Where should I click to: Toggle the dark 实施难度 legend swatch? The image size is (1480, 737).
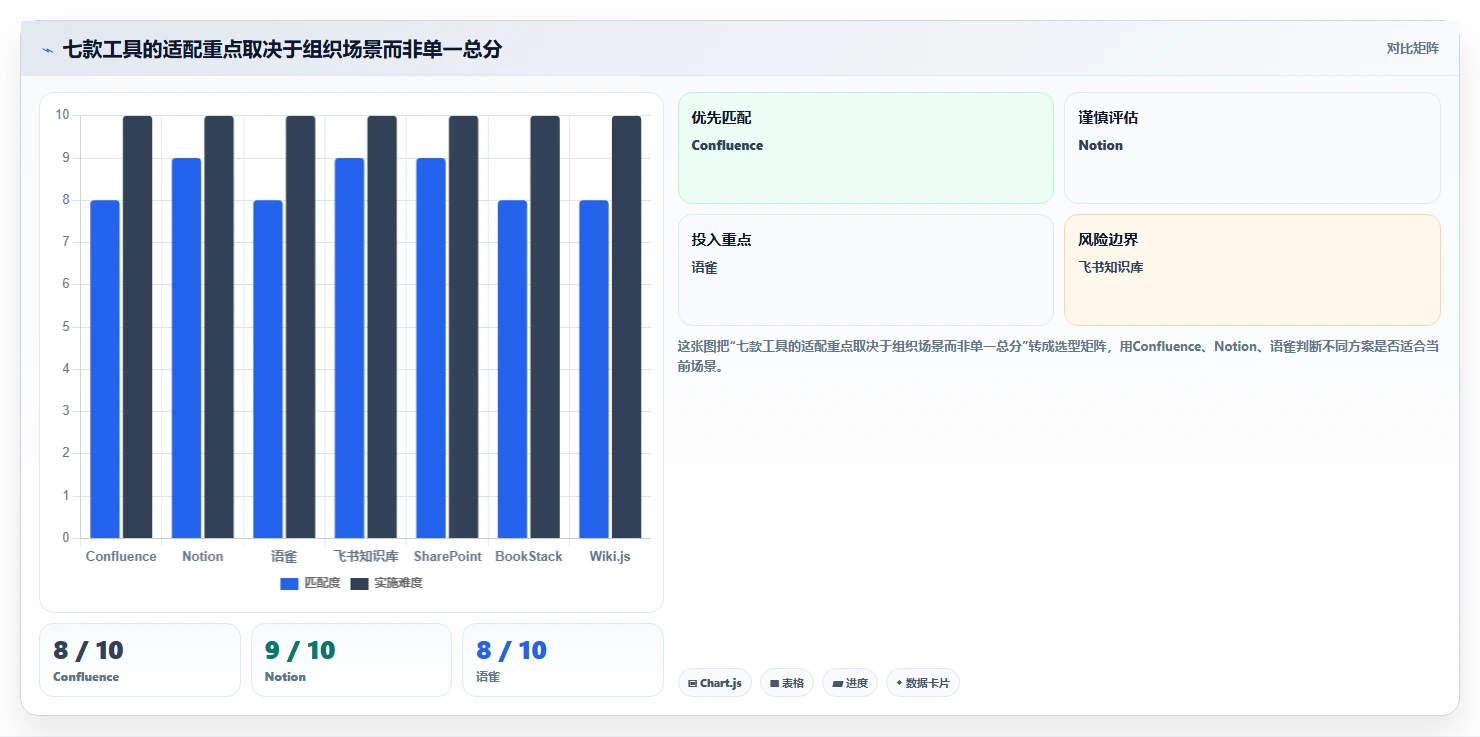359,583
